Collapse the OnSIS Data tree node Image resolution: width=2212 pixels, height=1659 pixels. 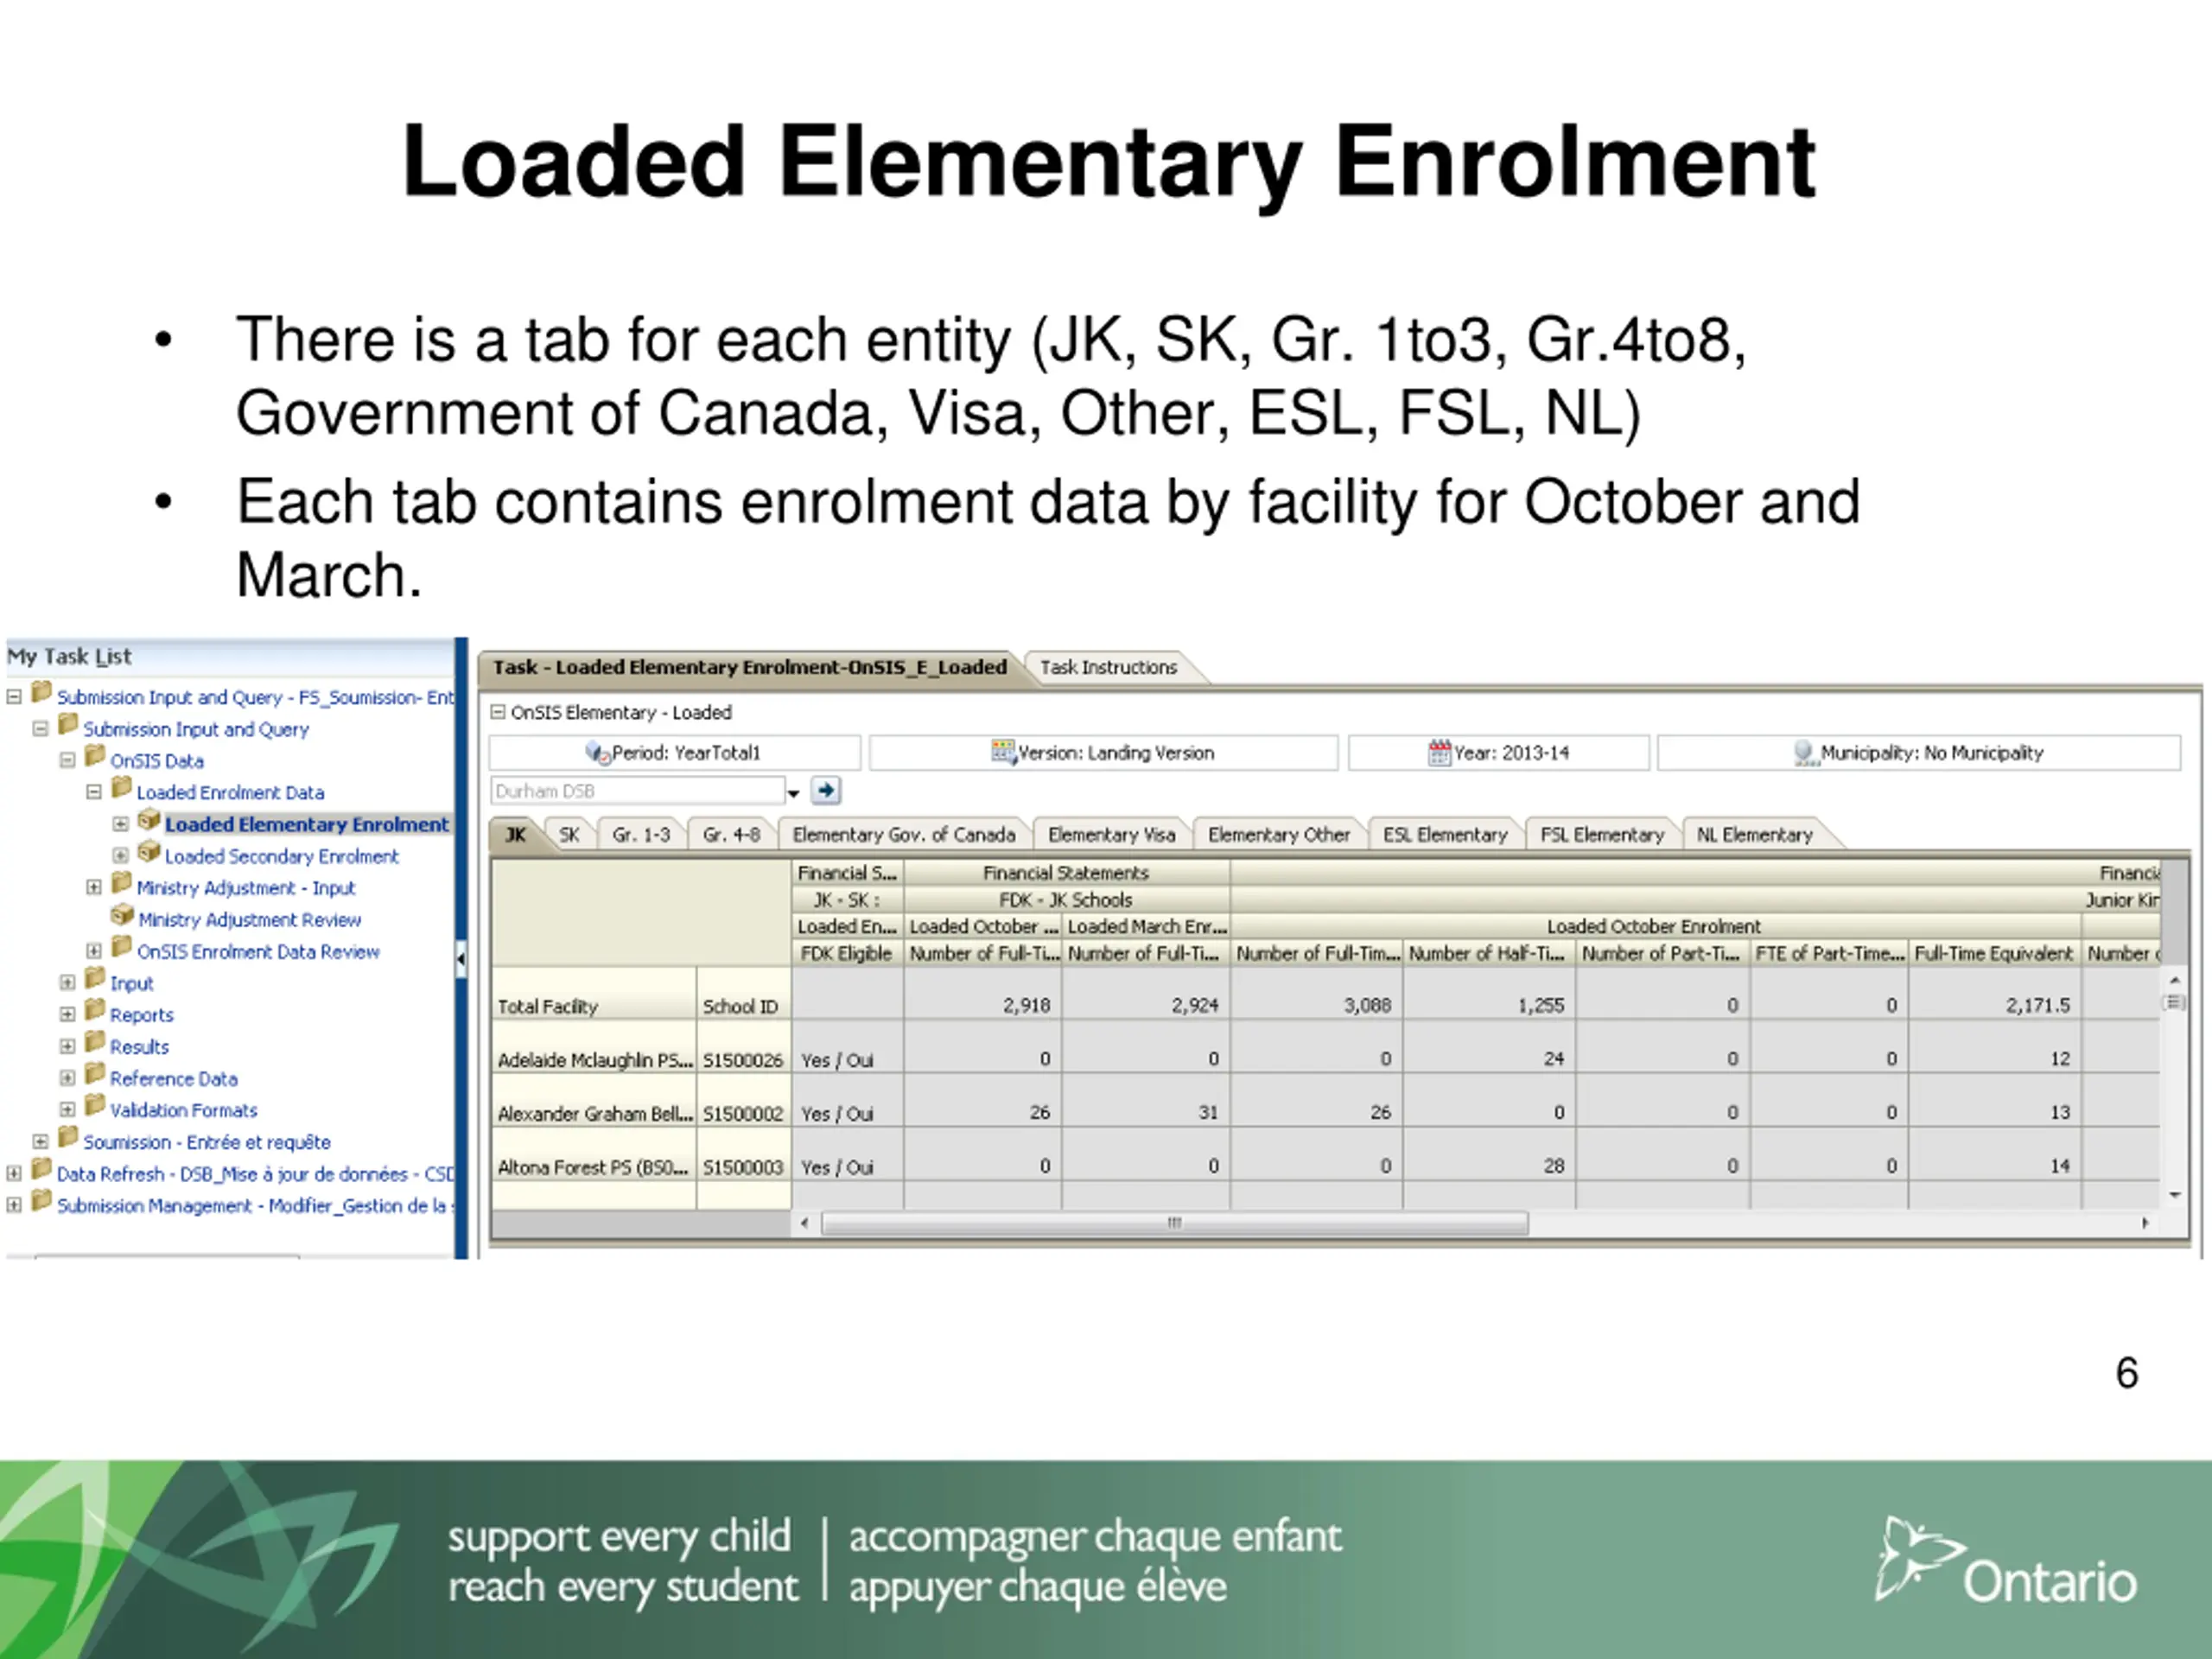coord(67,760)
